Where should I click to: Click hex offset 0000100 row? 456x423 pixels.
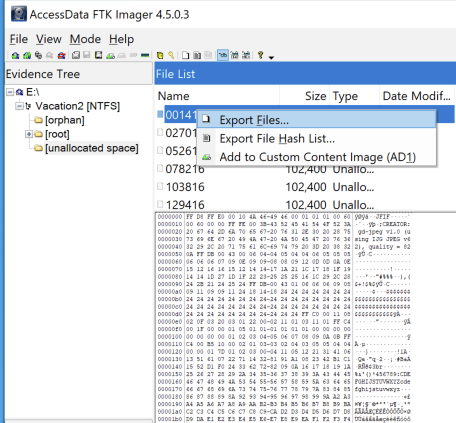(x=170, y=336)
